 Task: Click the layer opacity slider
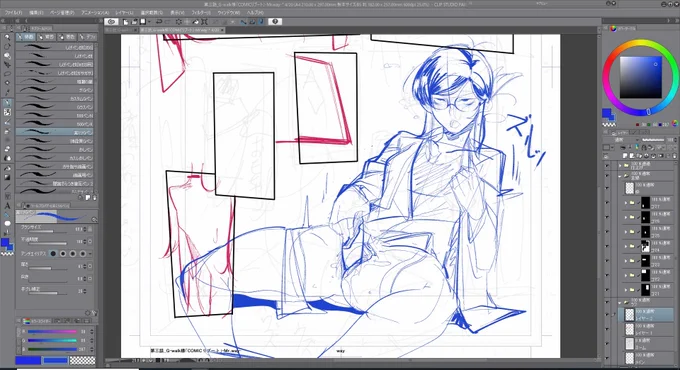pos(654,140)
